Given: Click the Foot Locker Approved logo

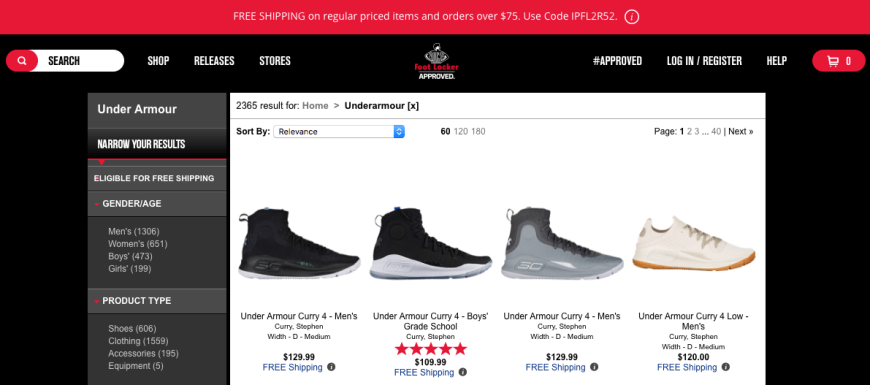Looking at the screenshot, I should click(436, 62).
